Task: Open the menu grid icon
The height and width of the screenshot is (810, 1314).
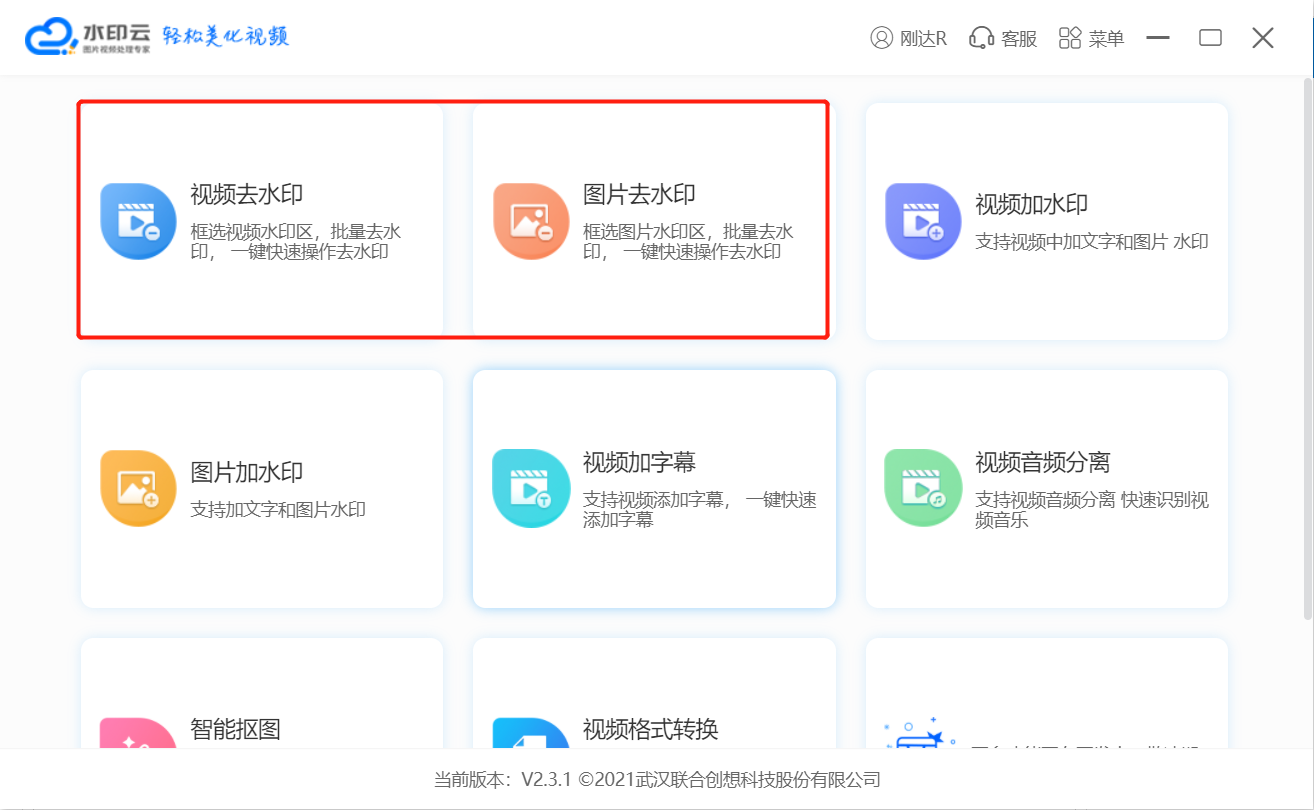Action: pyautogui.click(x=1070, y=38)
